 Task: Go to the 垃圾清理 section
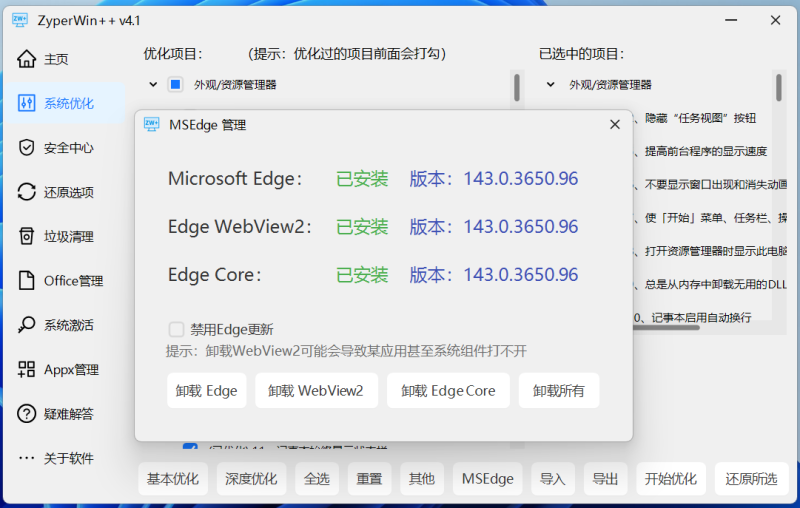[65, 237]
